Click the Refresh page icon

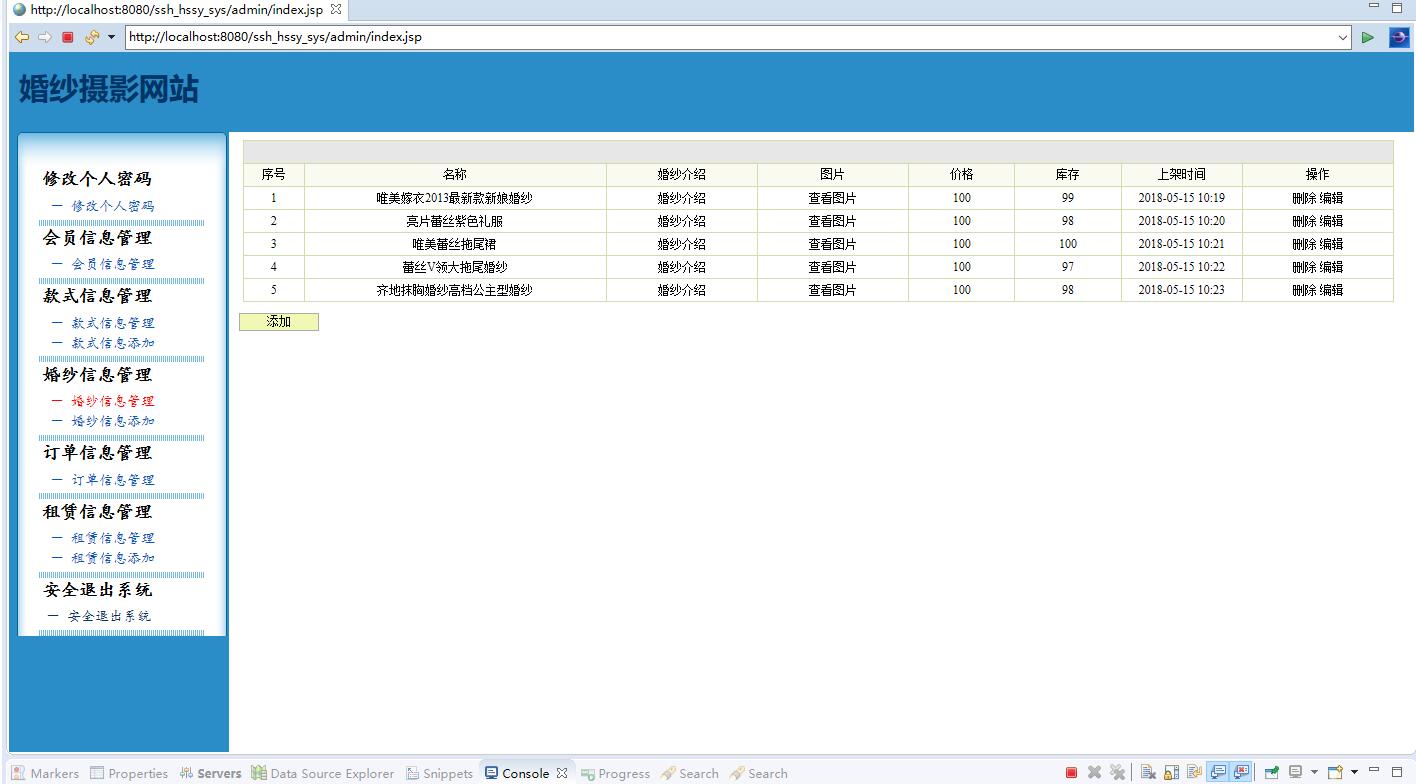click(92, 37)
